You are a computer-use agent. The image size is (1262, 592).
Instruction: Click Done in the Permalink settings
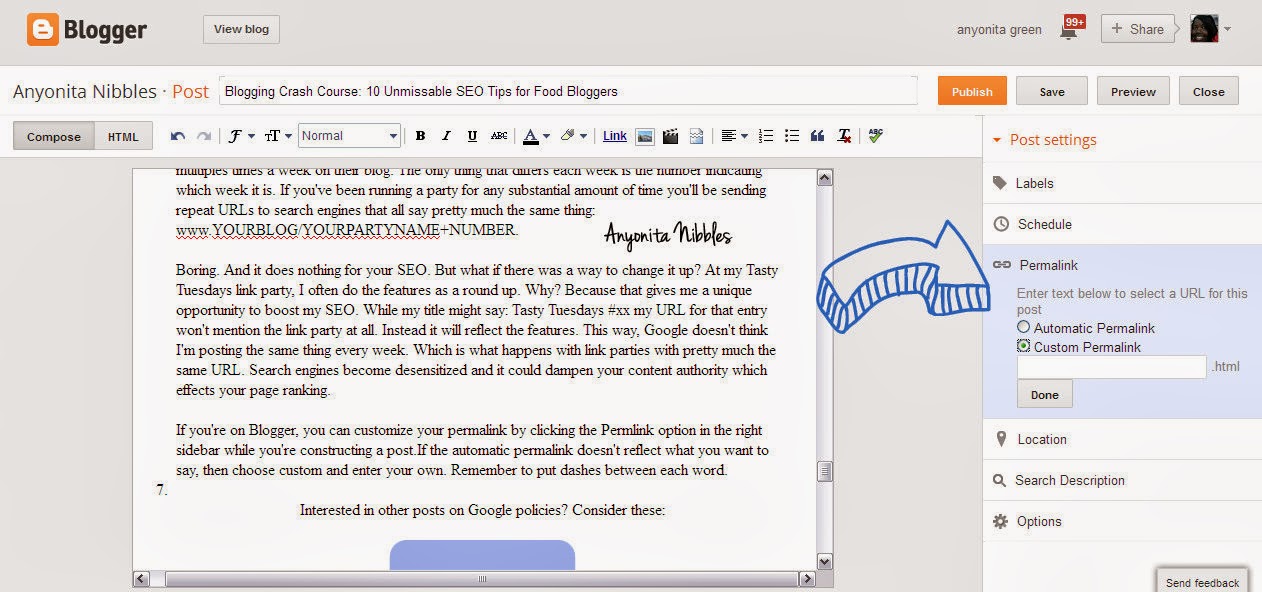1045,394
